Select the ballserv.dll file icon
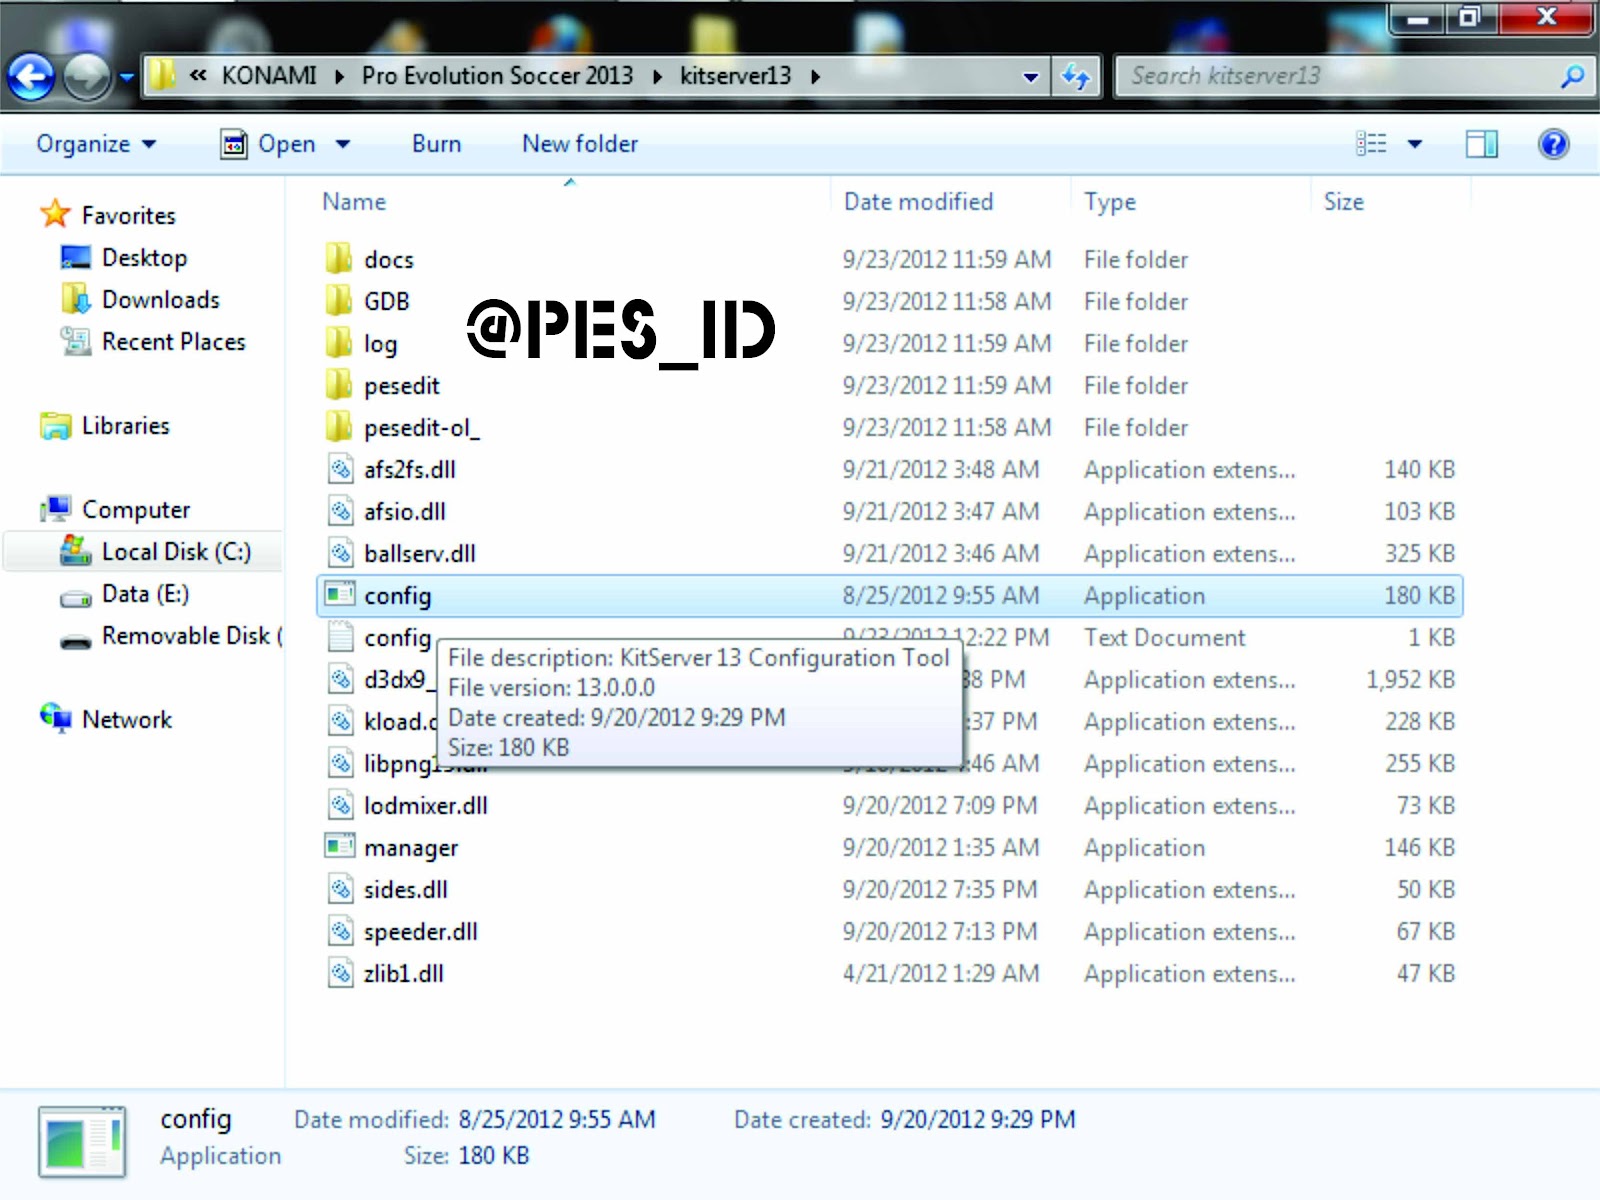Screen dimensions: 1600x1200 click(340, 553)
